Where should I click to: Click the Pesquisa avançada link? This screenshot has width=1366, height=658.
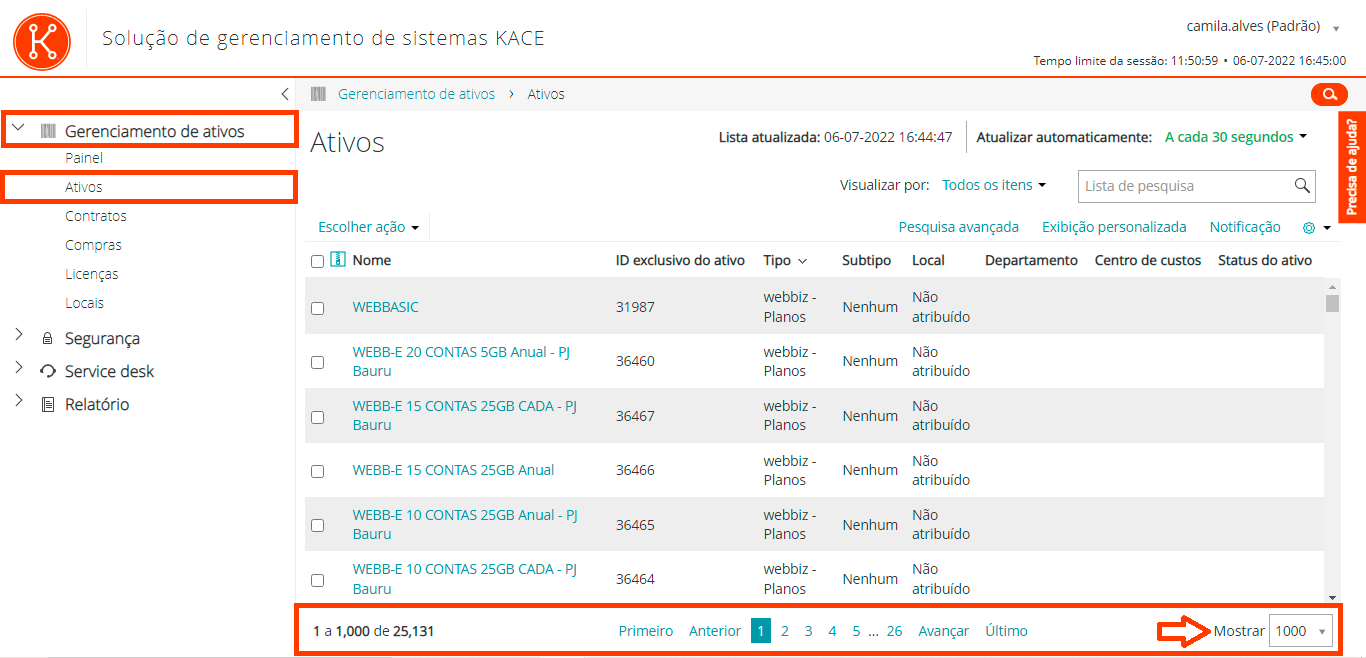click(x=959, y=227)
